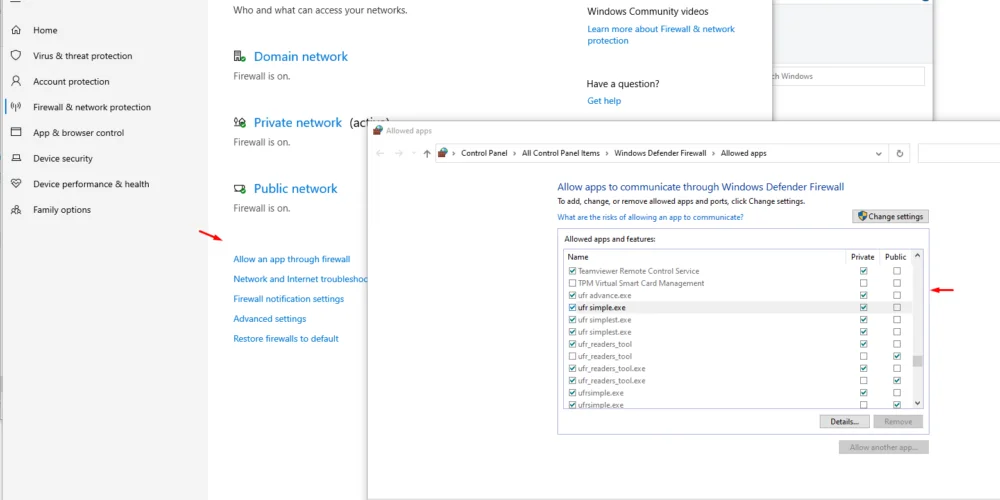1000x500 pixels.
Task: Uncheck Private for Teamviewer Remote Control Service
Action: point(864,271)
